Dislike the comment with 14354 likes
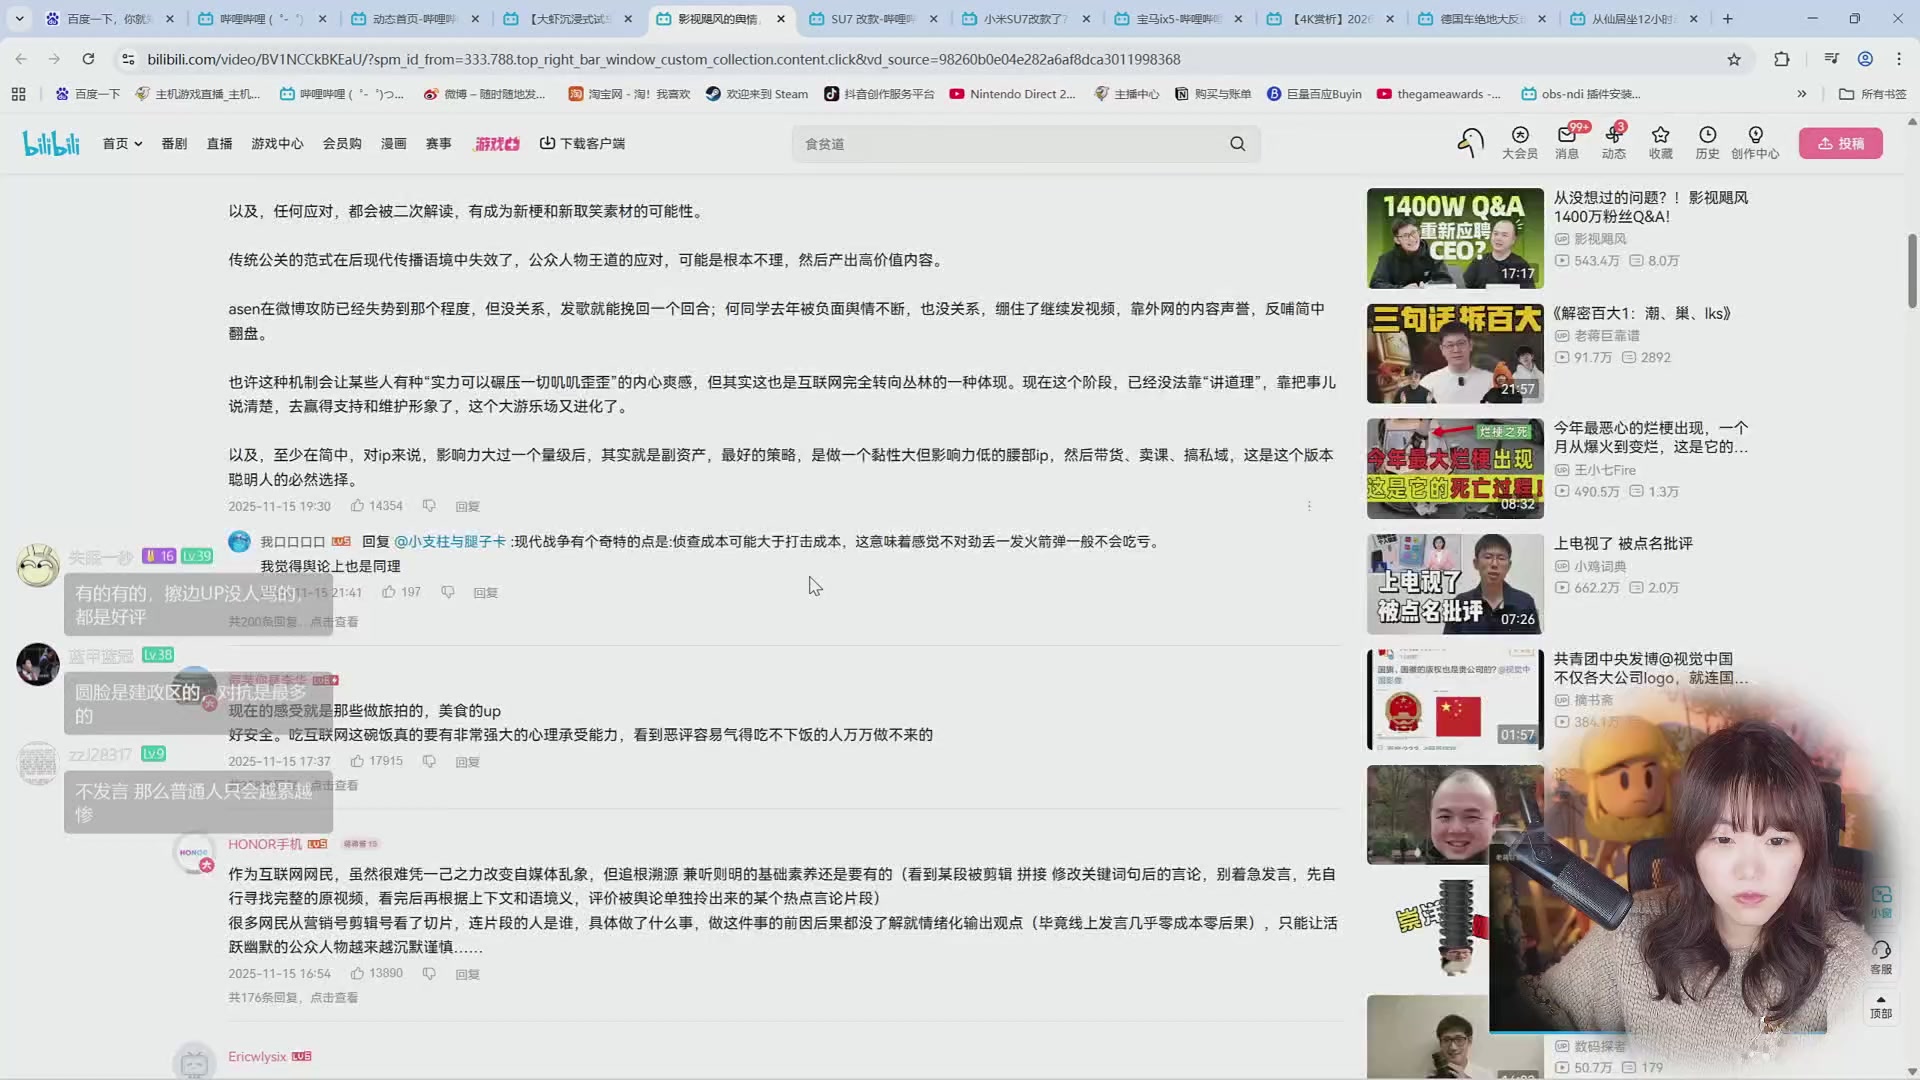This screenshot has width=1920, height=1080. (x=428, y=505)
